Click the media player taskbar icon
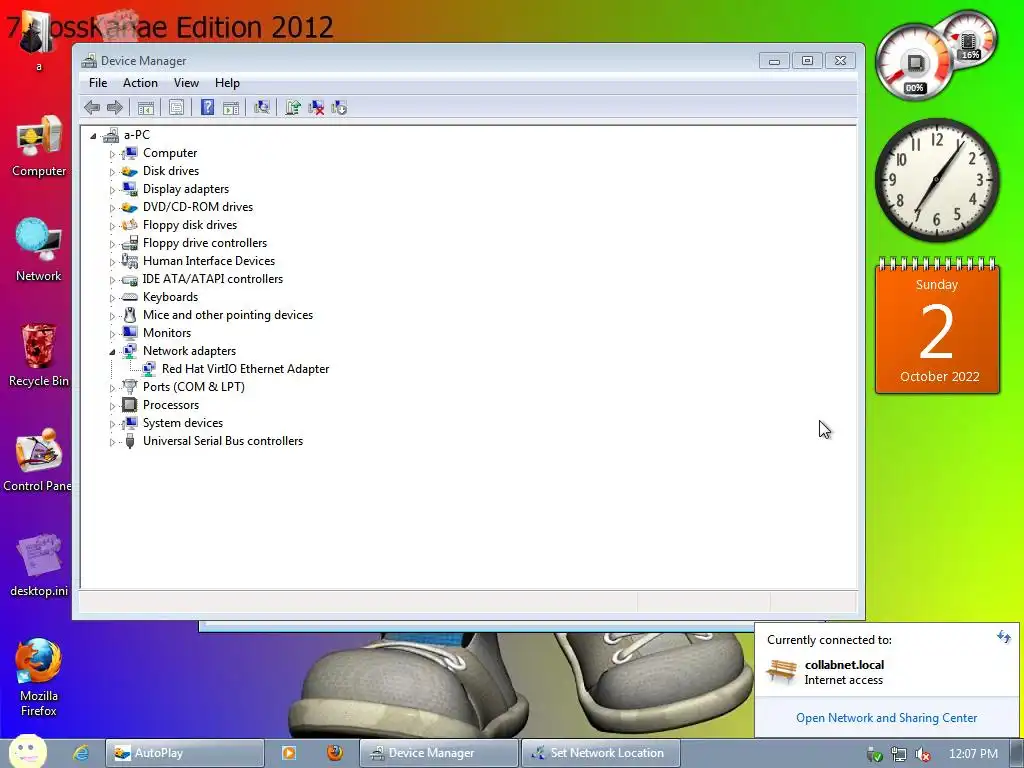This screenshot has height=768, width=1024. tap(288, 753)
